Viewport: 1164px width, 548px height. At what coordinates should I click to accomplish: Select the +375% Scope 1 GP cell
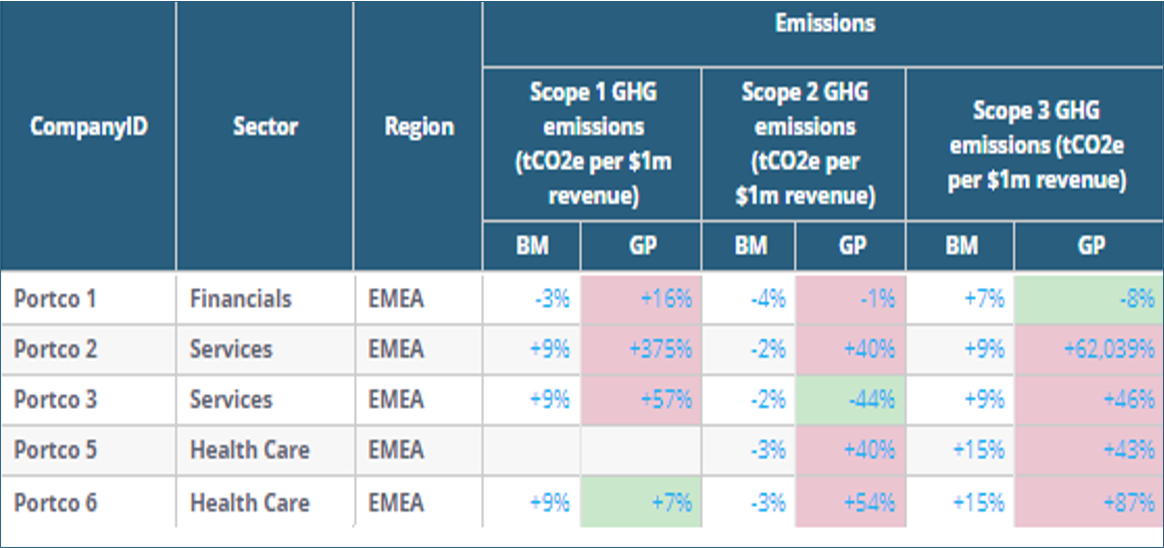point(641,349)
